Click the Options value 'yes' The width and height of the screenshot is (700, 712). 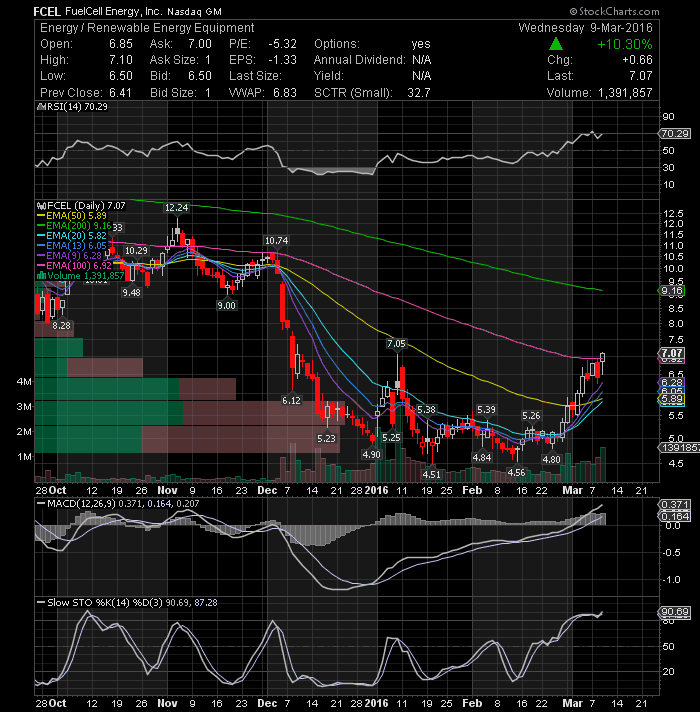(x=421, y=44)
